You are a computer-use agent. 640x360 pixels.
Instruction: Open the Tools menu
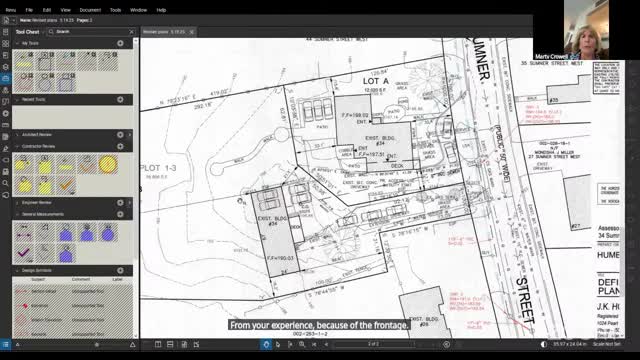pyautogui.click(x=116, y=10)
